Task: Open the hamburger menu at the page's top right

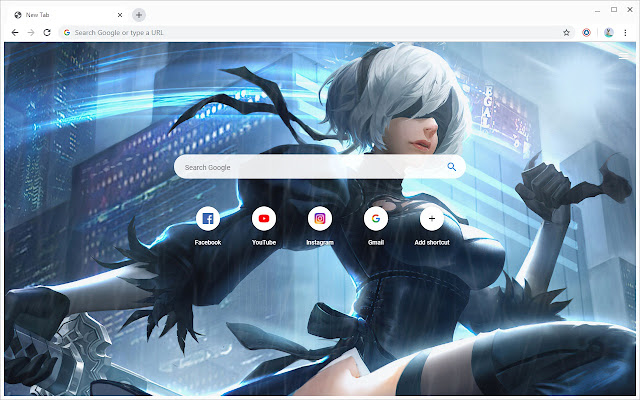Action: point(623,56)
